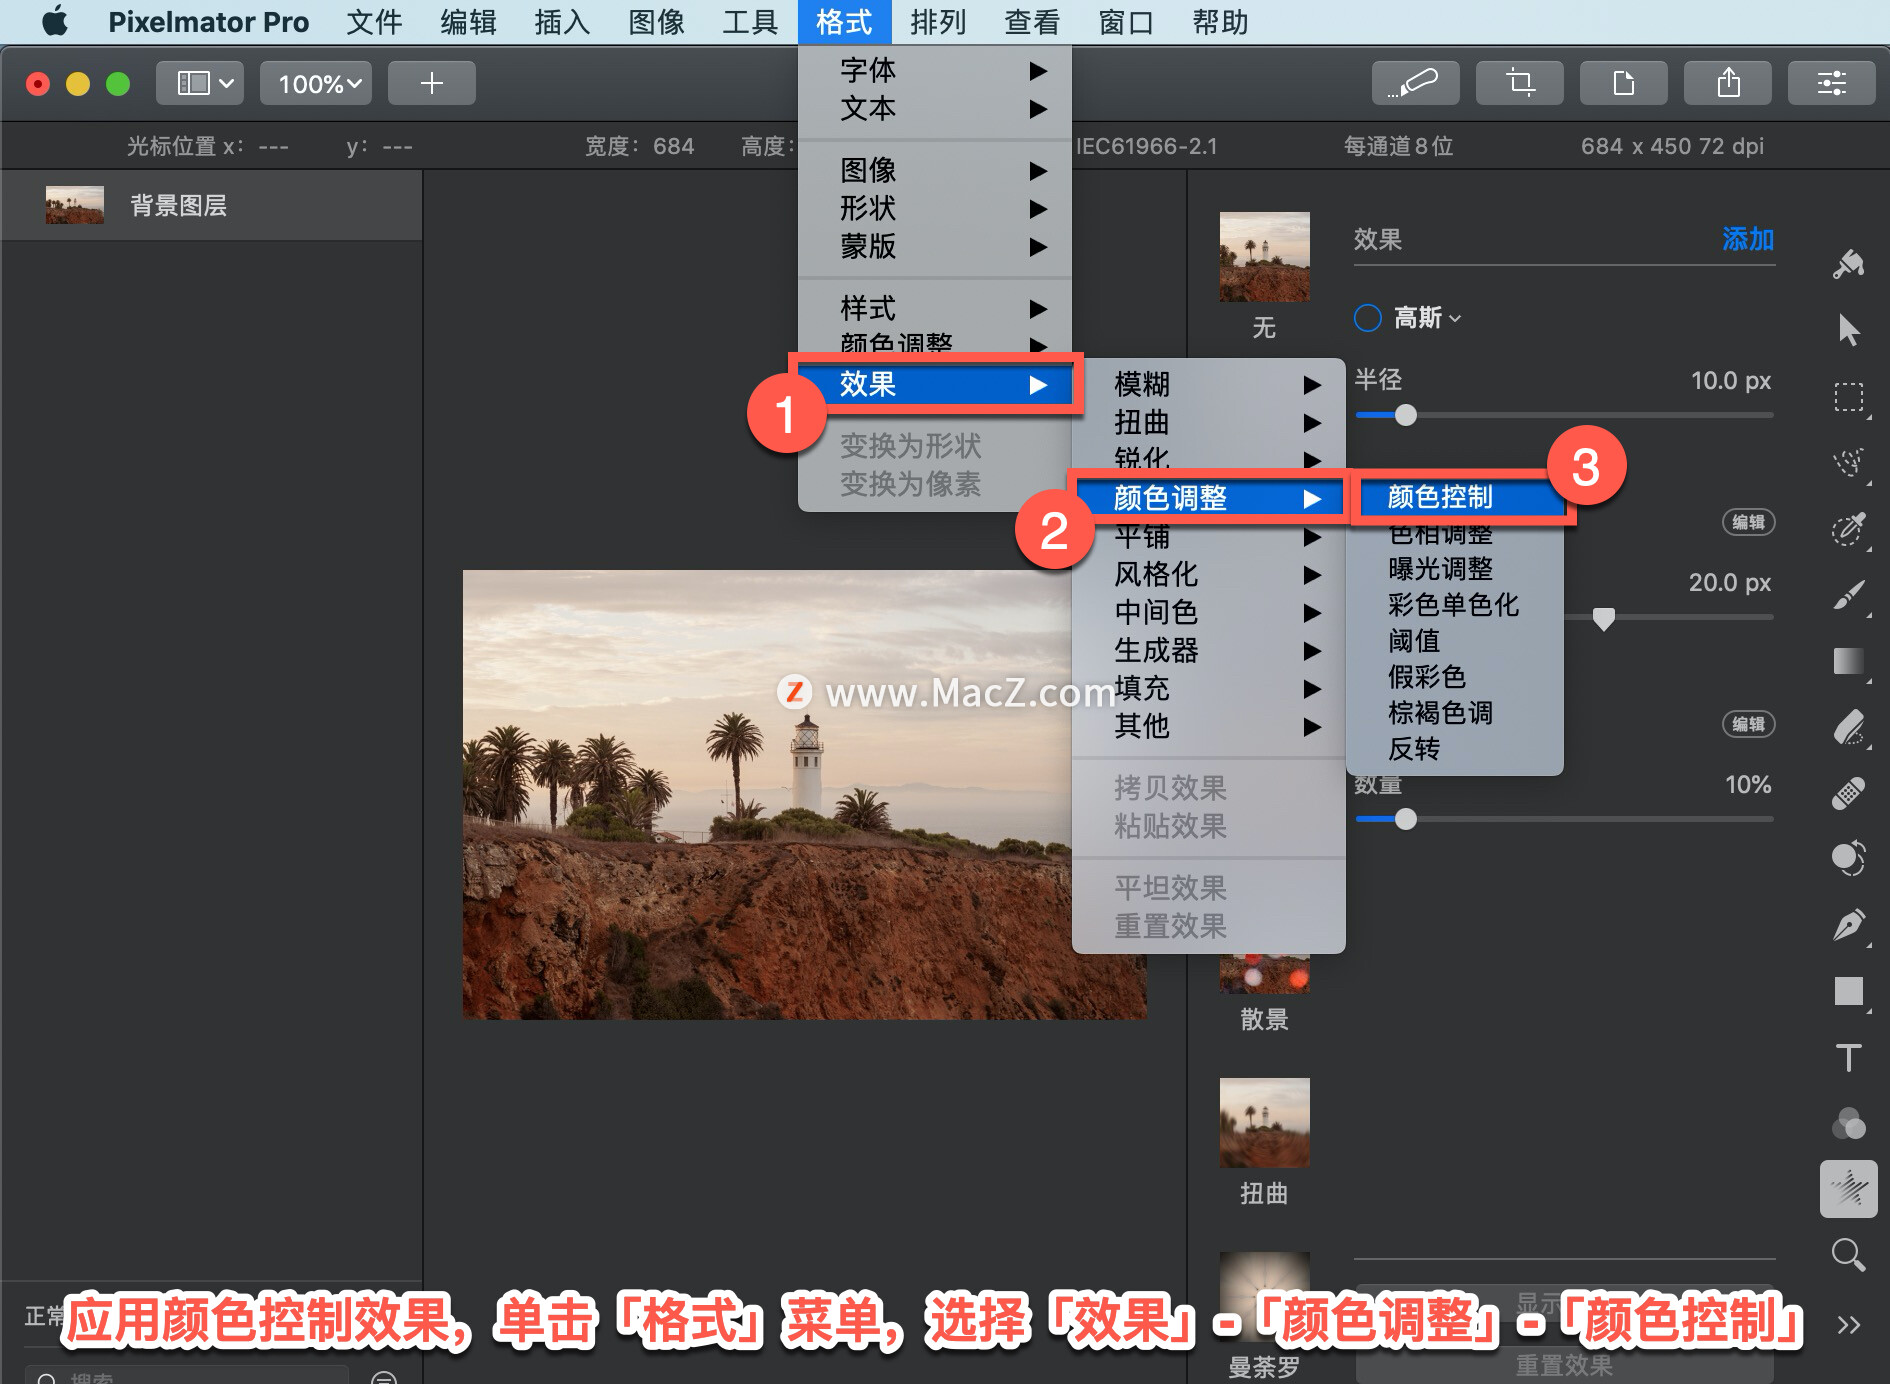This screenshot has width=1890, height=1384.
Task: Open the 排列 menu
Action: click(x=938, y=22)
